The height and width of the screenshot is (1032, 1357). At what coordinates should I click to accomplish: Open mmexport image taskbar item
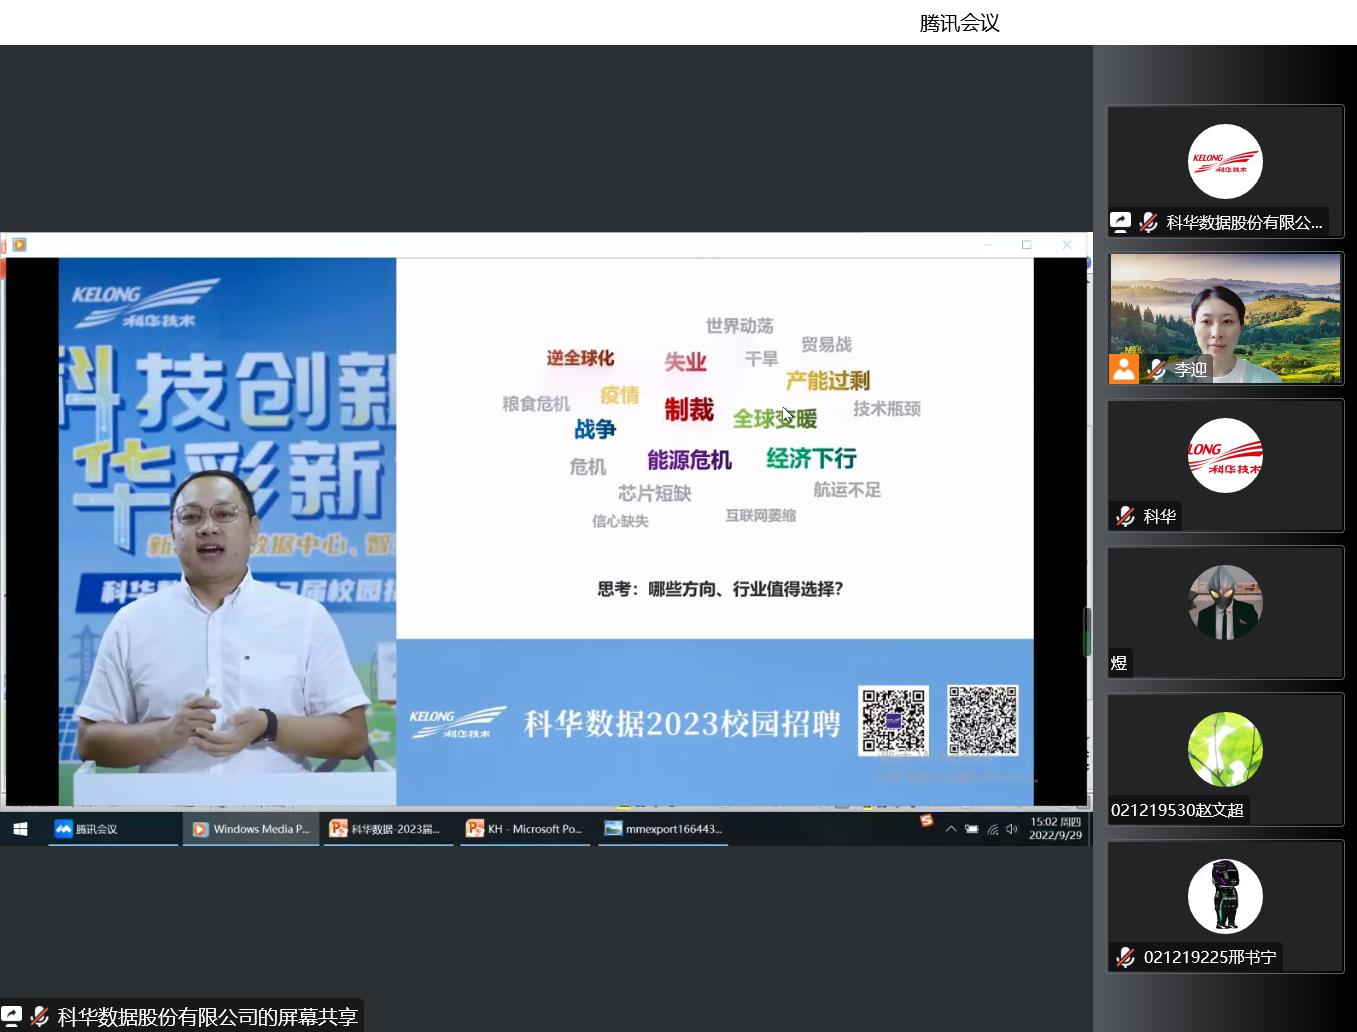[x=664, y=829]
